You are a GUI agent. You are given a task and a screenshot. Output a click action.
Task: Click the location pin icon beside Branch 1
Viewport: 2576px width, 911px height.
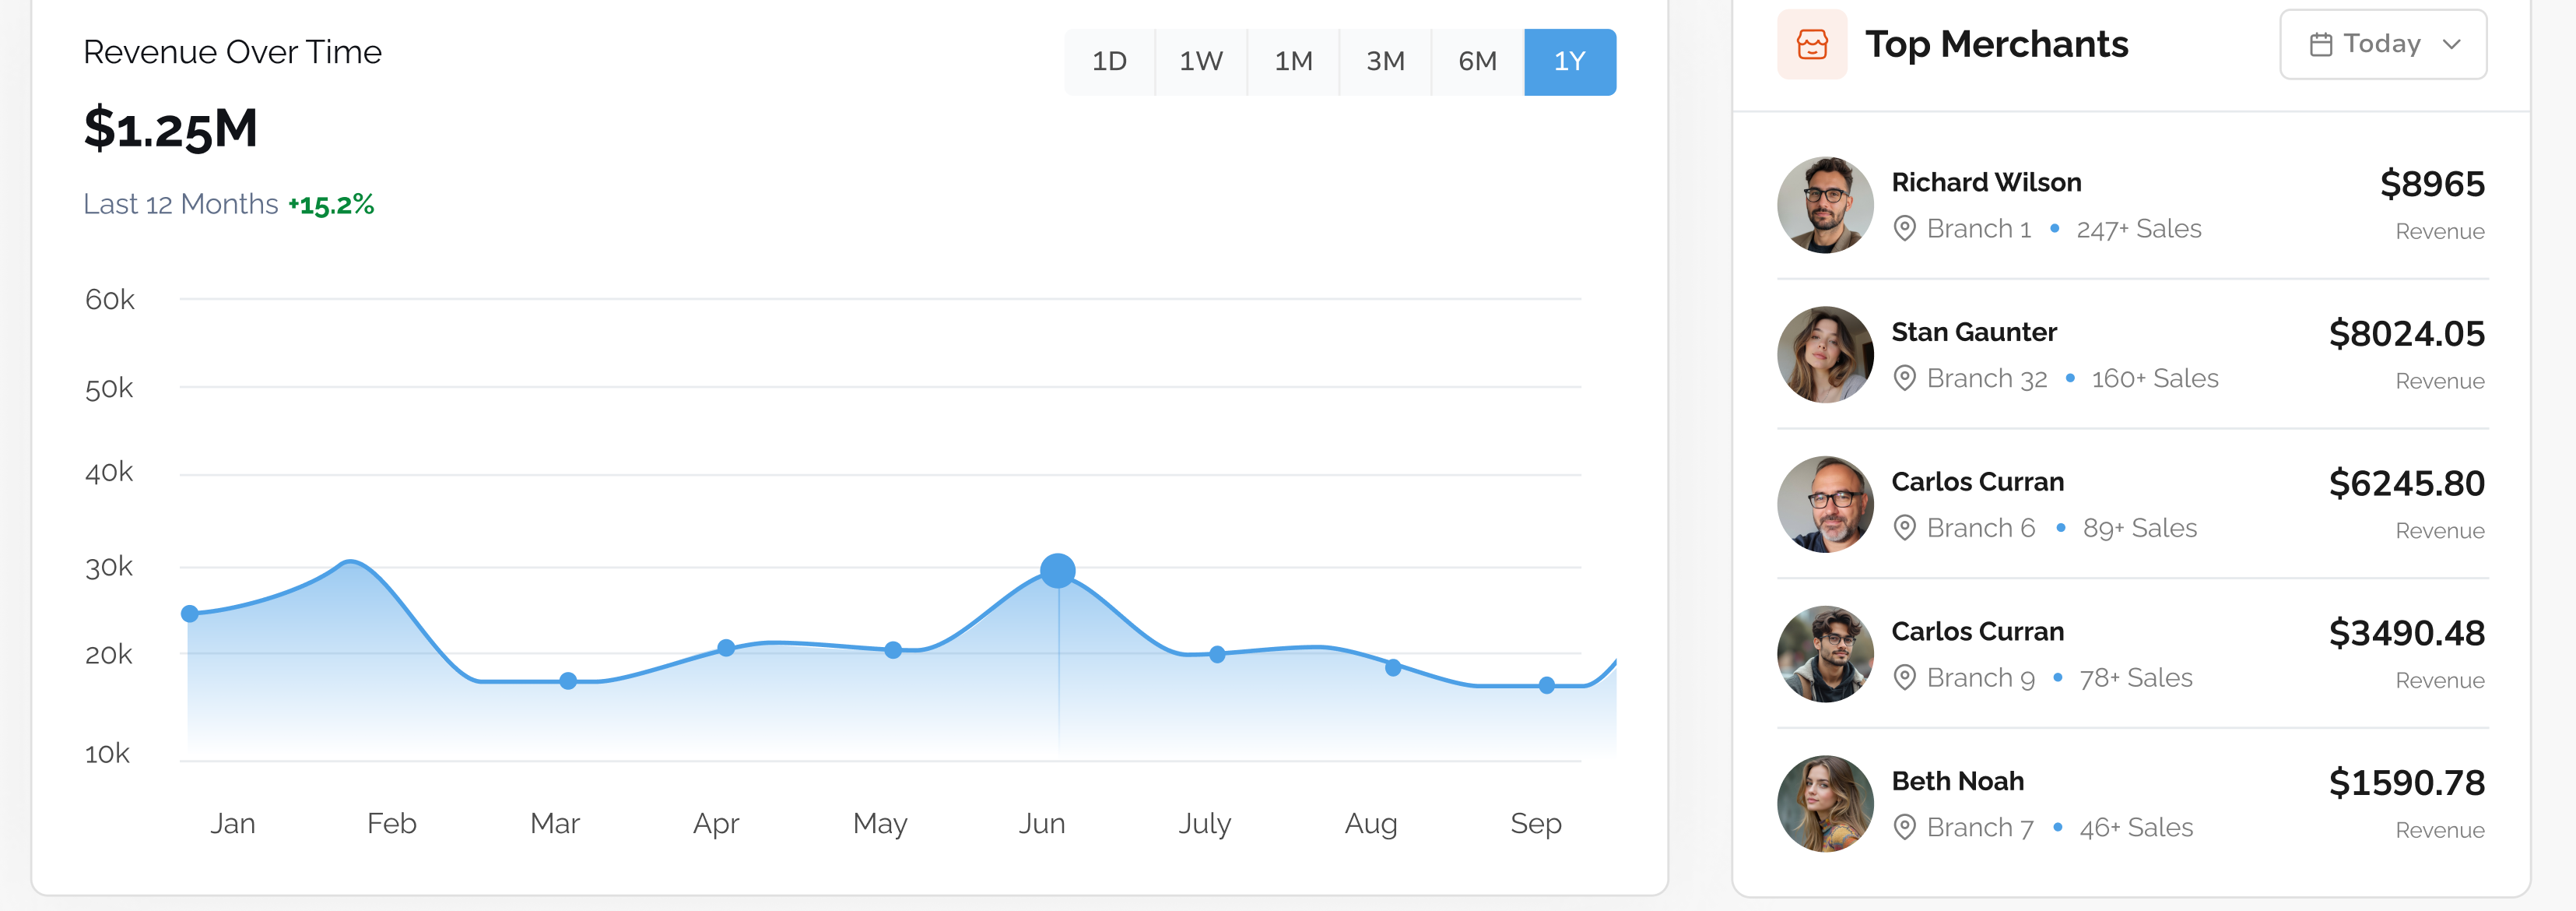pos(1904,229)
